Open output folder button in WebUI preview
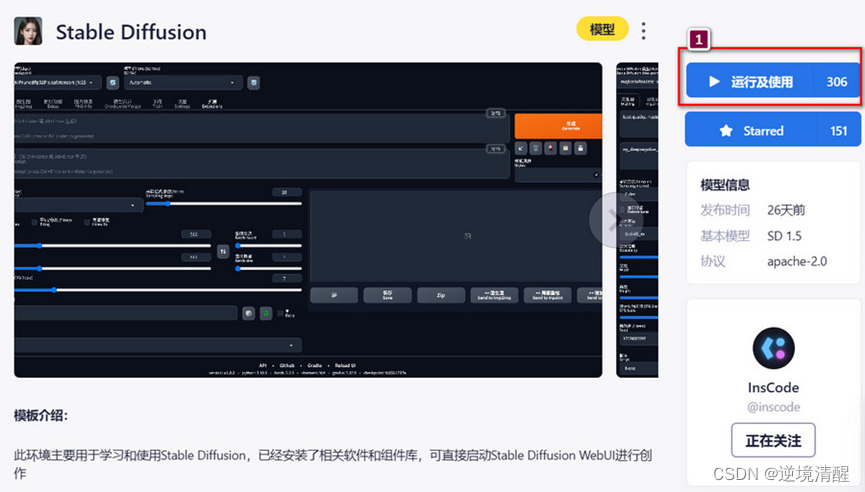This screenshot has height=492, width=865. [x=334, y=295]
